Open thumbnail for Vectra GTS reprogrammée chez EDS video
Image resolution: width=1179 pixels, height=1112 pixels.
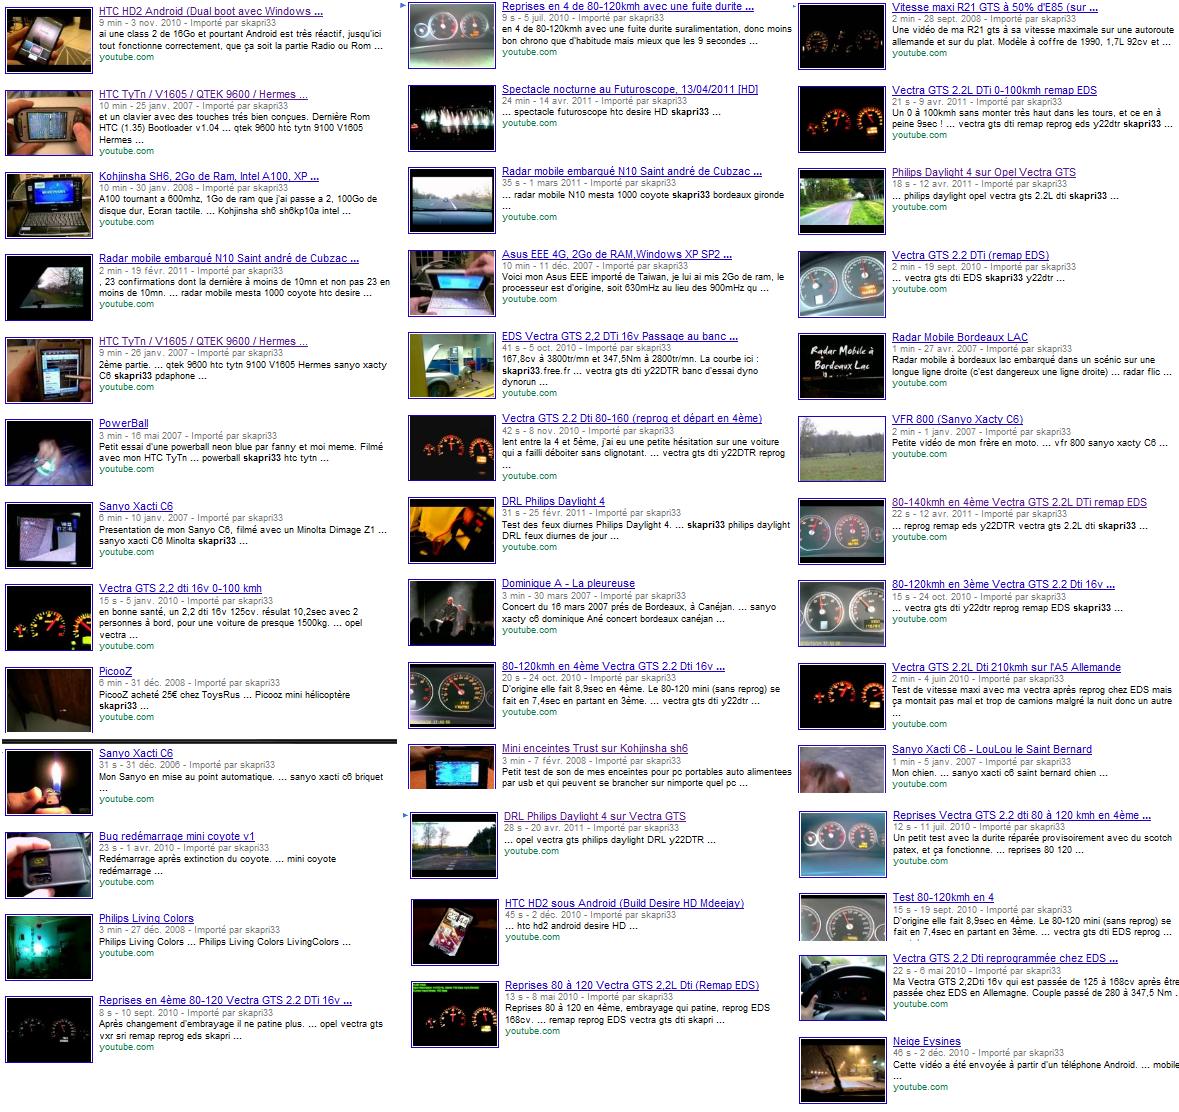(x=842, y=986)
